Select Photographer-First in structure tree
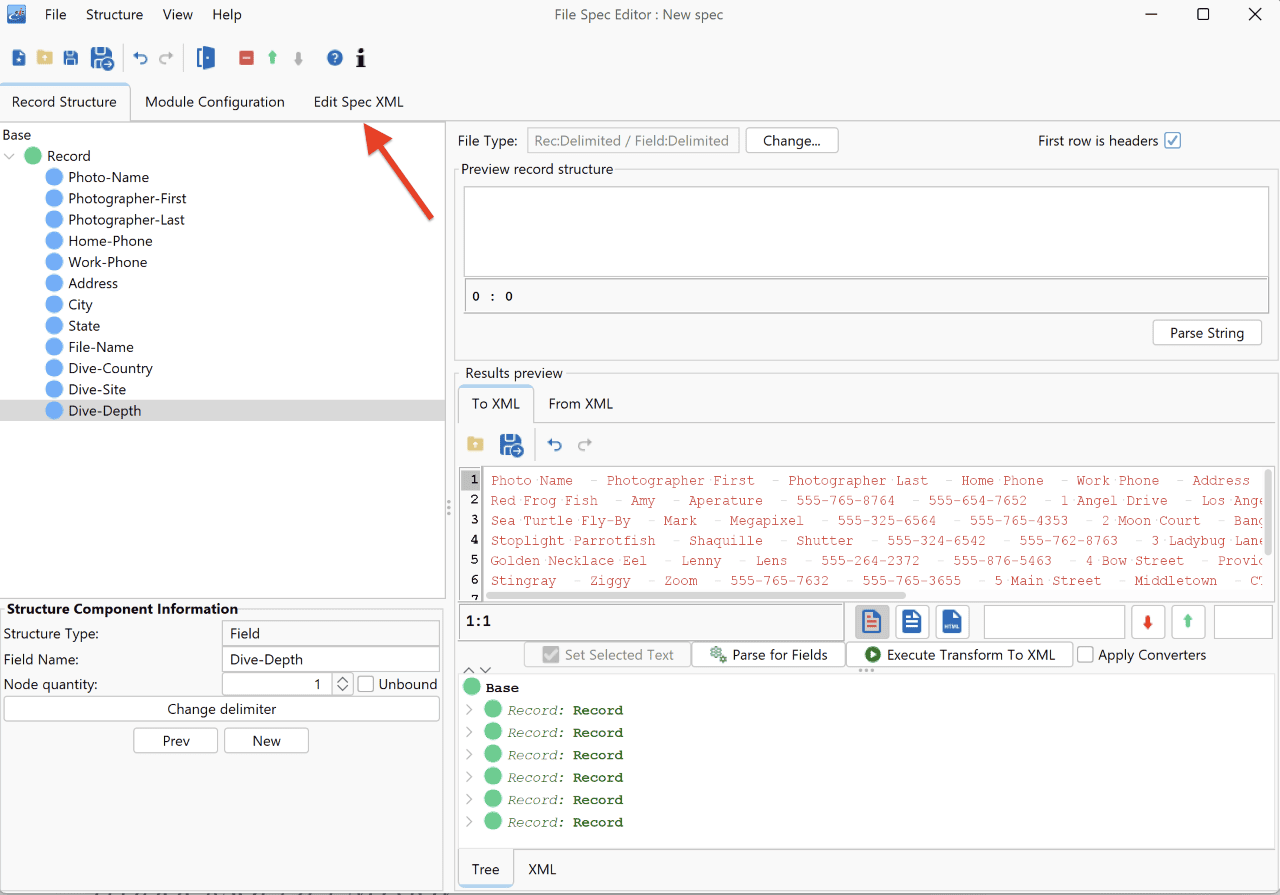 pos(127,198)
